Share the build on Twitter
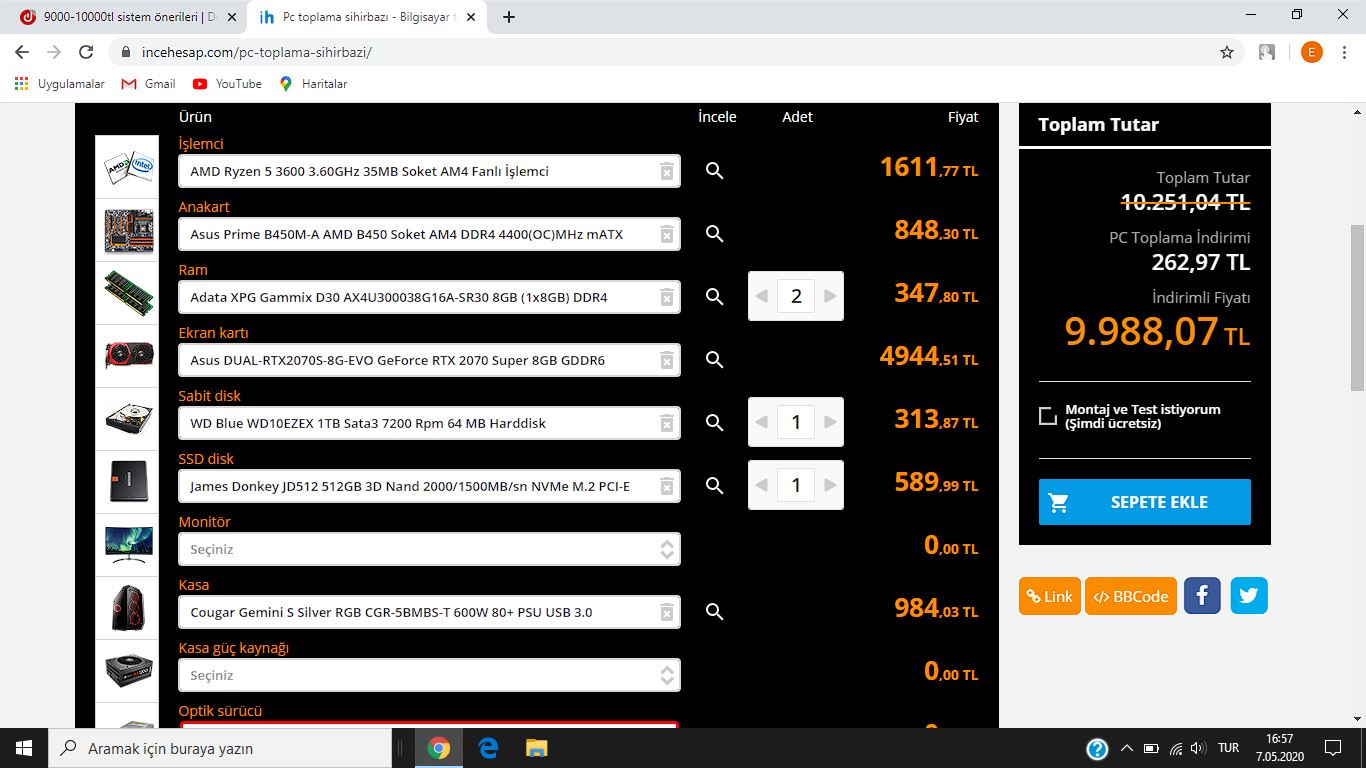Screen dimensions: 1366x768 coord(1249,596)
